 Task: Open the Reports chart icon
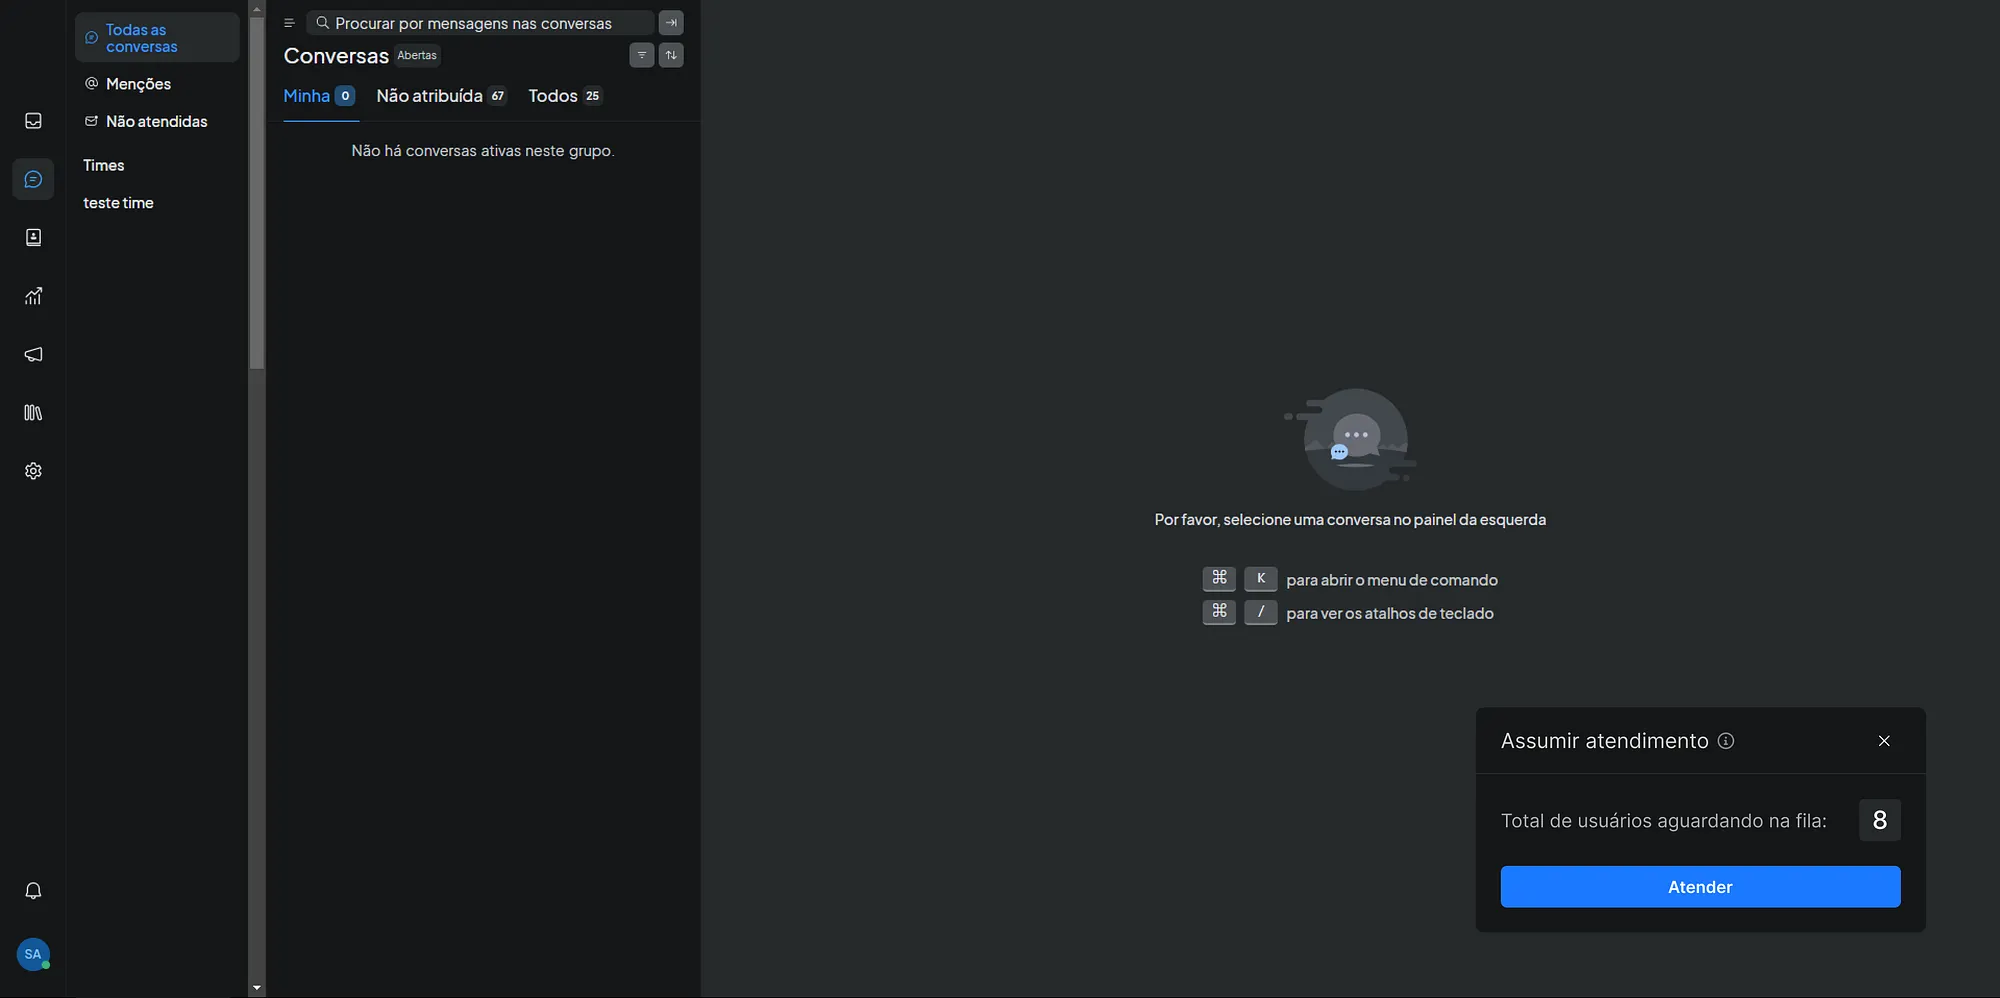click(x=33, y=296)
